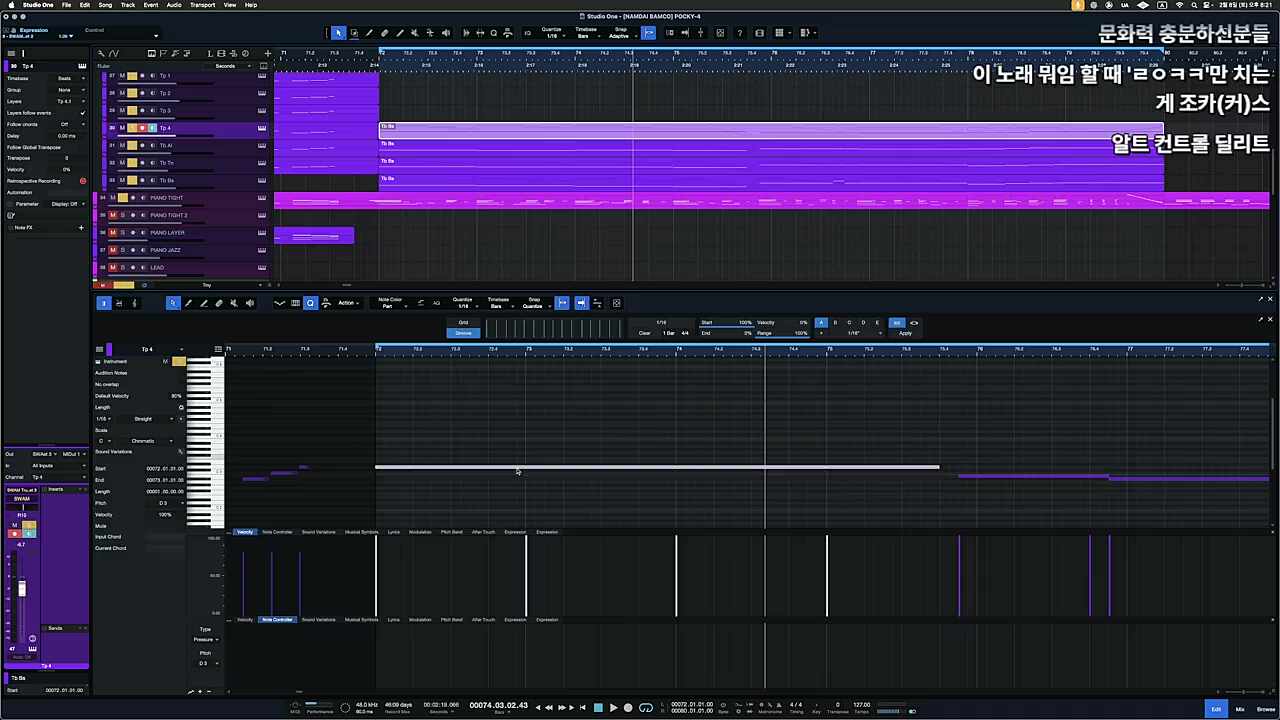Open the Transport menu

click(202, 5)
